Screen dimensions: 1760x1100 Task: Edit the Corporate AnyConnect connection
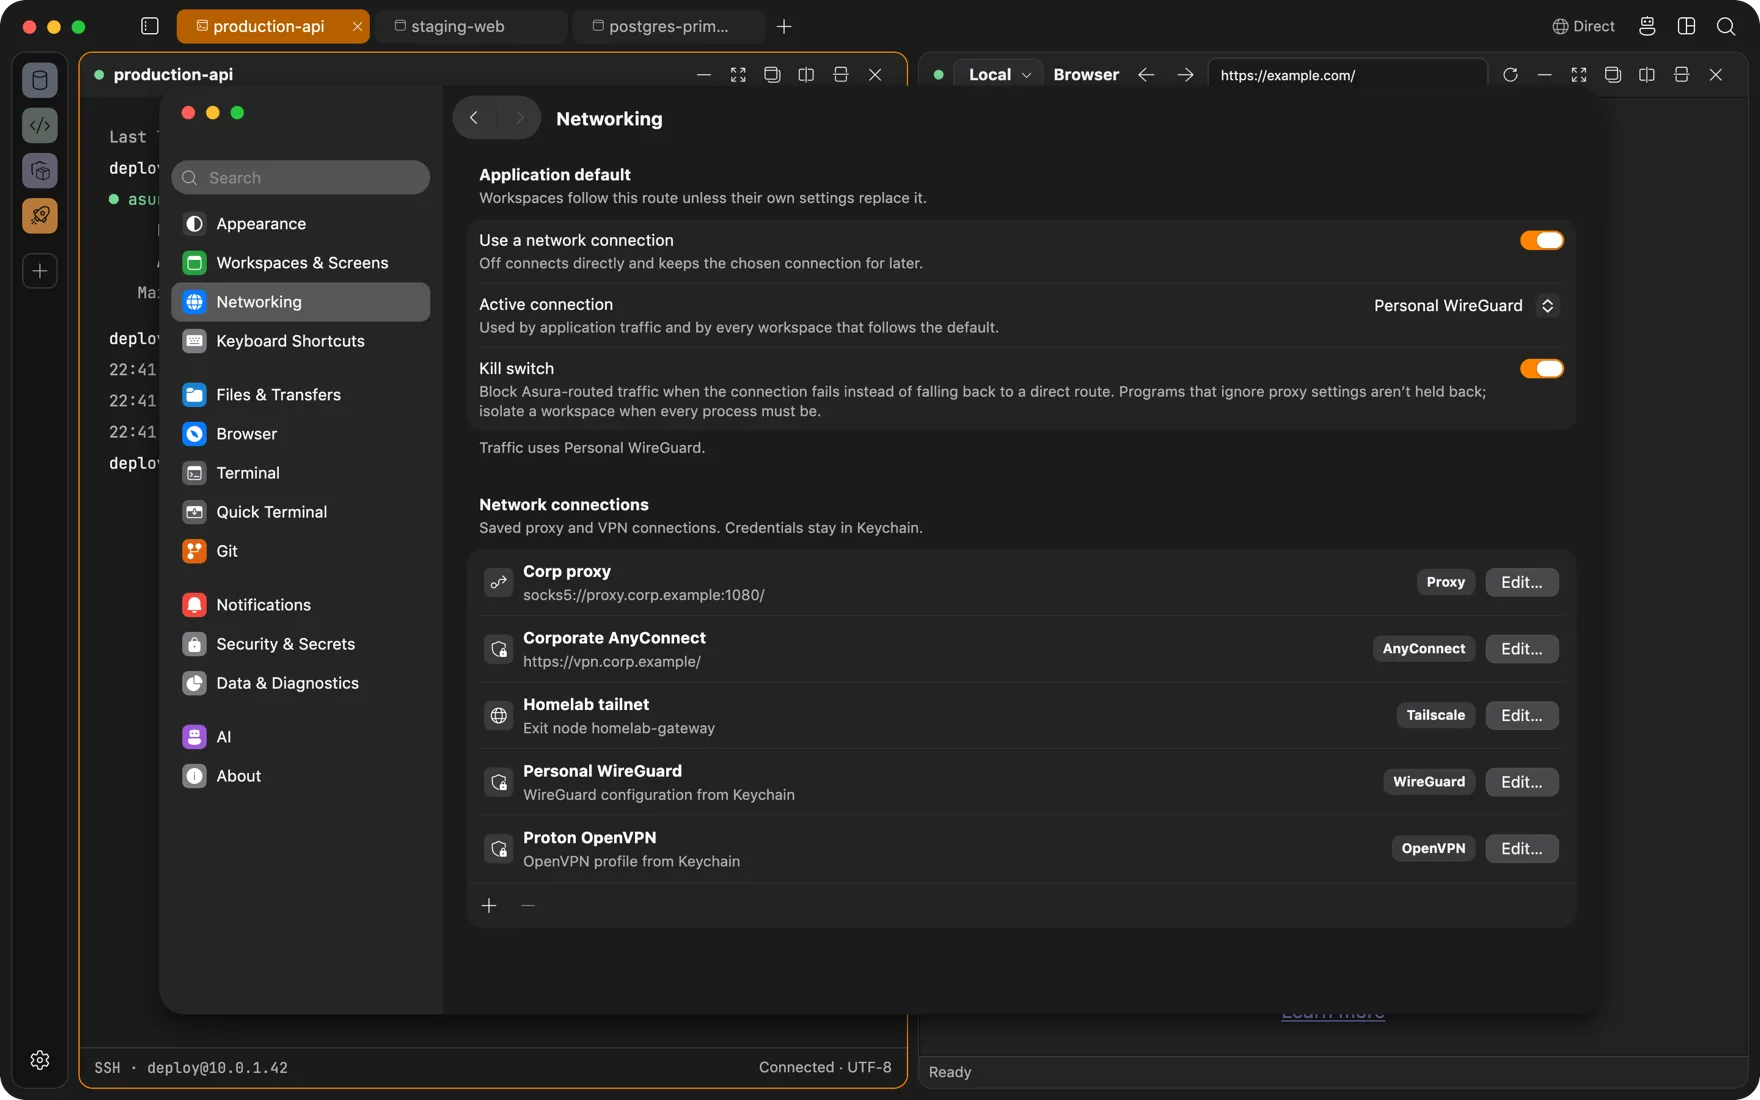(x=1521, y=648)
